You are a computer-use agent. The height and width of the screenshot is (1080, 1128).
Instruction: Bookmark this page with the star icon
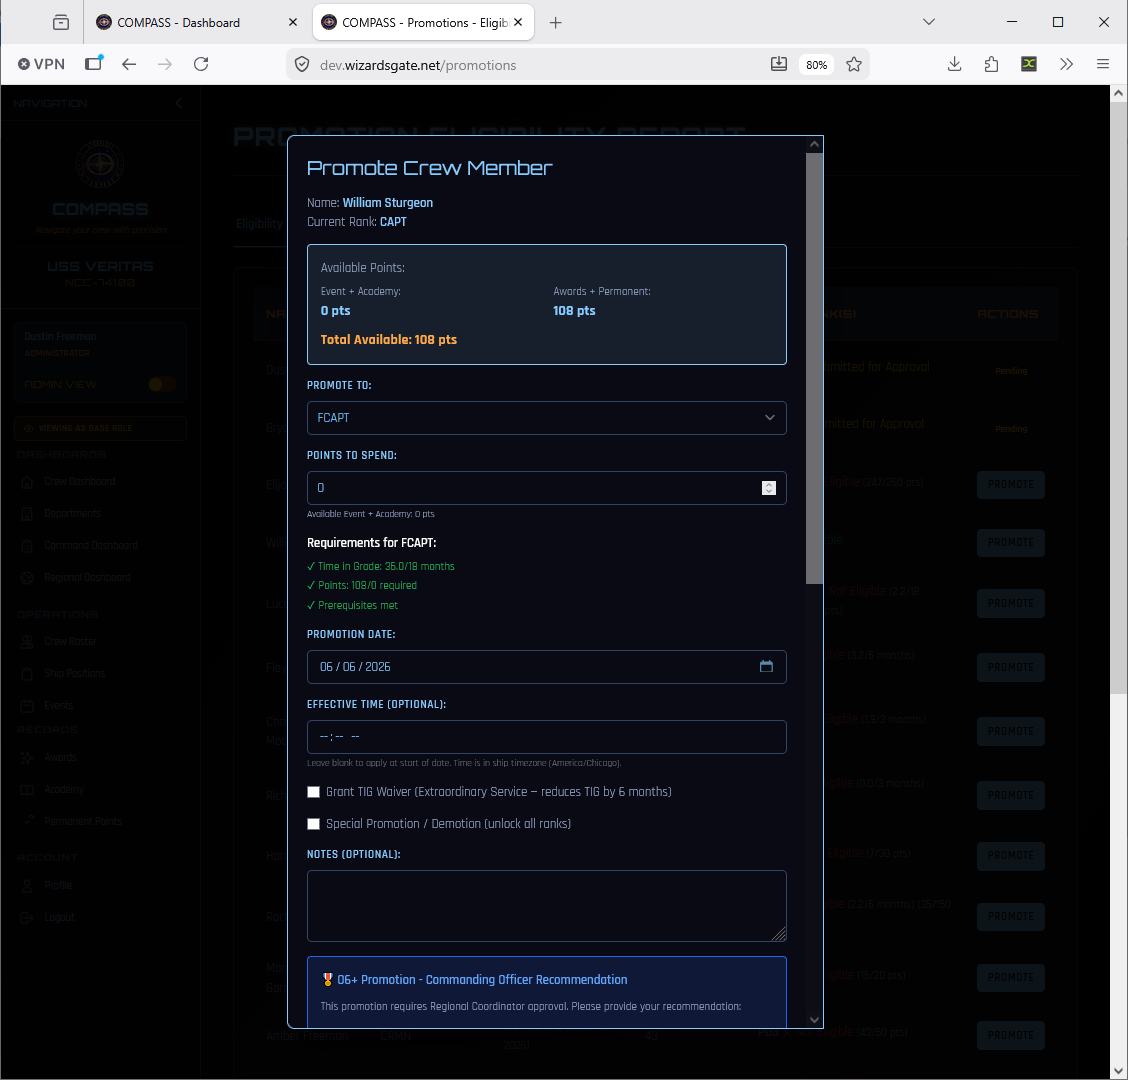tap(854, 65)
